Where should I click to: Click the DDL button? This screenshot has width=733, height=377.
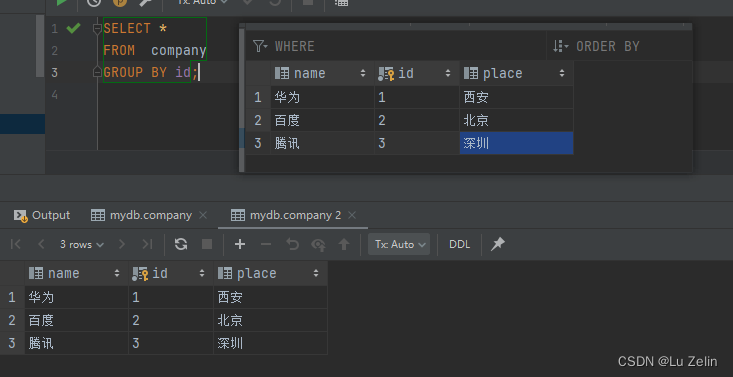click(459, 244)
